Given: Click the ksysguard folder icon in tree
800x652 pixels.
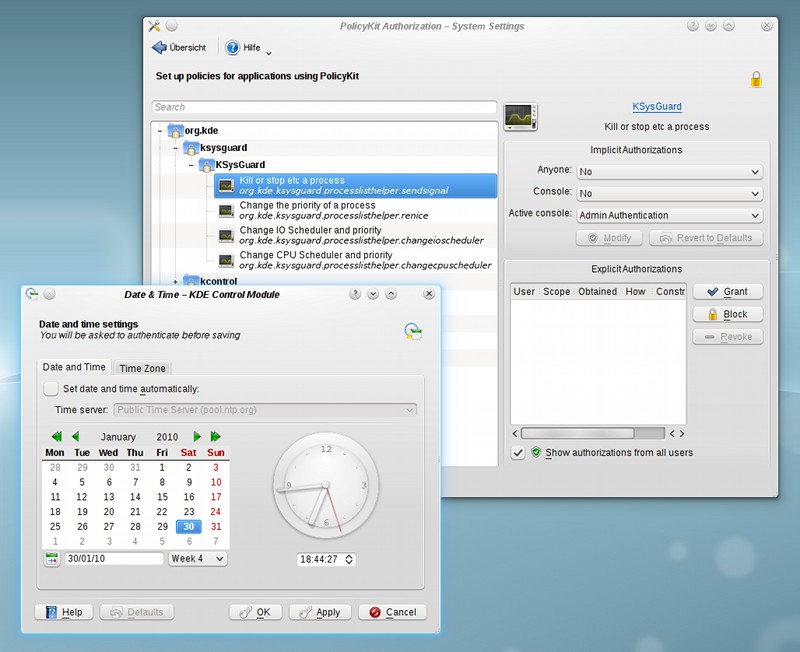Looking at the screenshot, I should pyautogui.click(x=190, y=148).
